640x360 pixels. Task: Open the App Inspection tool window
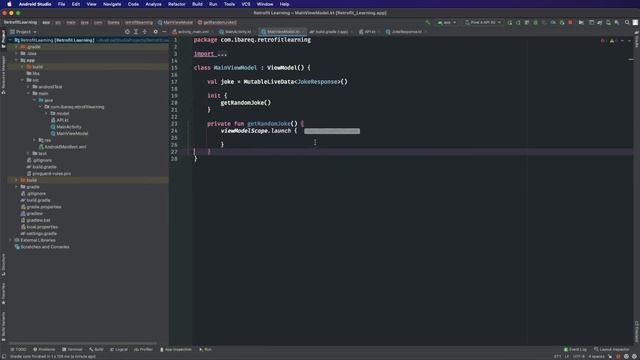point(176,349)
